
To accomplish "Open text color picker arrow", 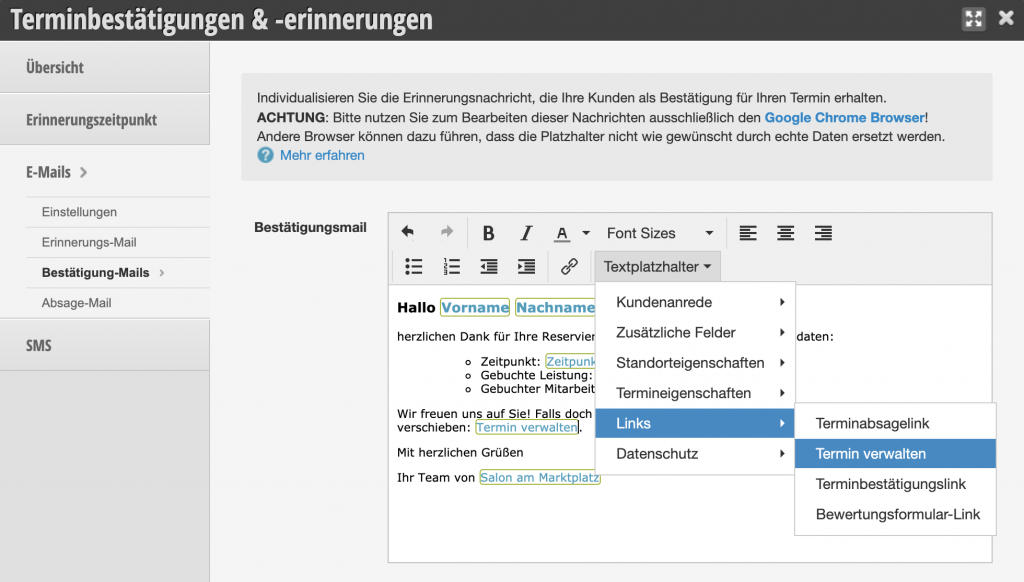I will point(586,233).
